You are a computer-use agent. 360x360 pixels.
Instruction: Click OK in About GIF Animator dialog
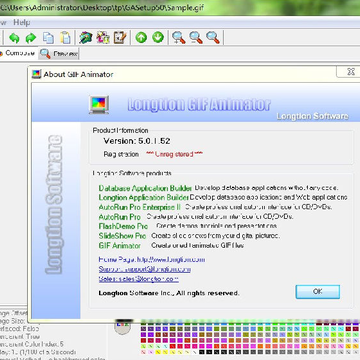coord(318,292)
